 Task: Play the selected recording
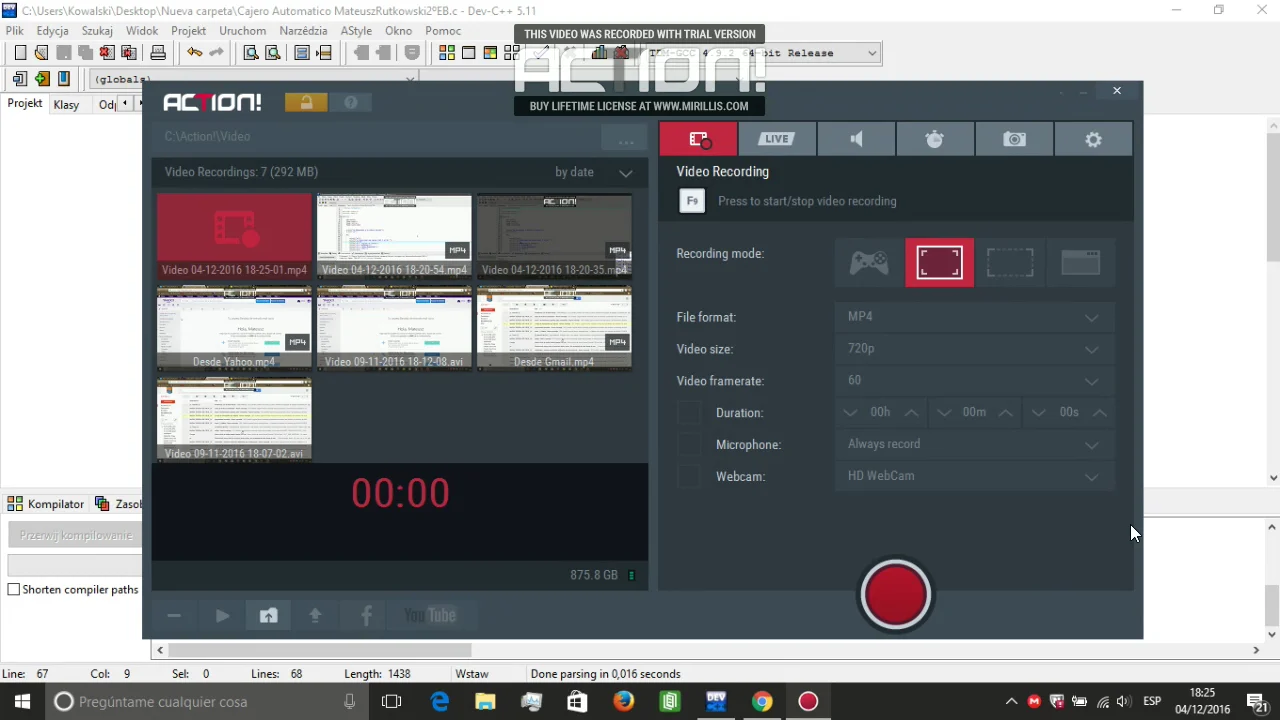click(222, 616)
